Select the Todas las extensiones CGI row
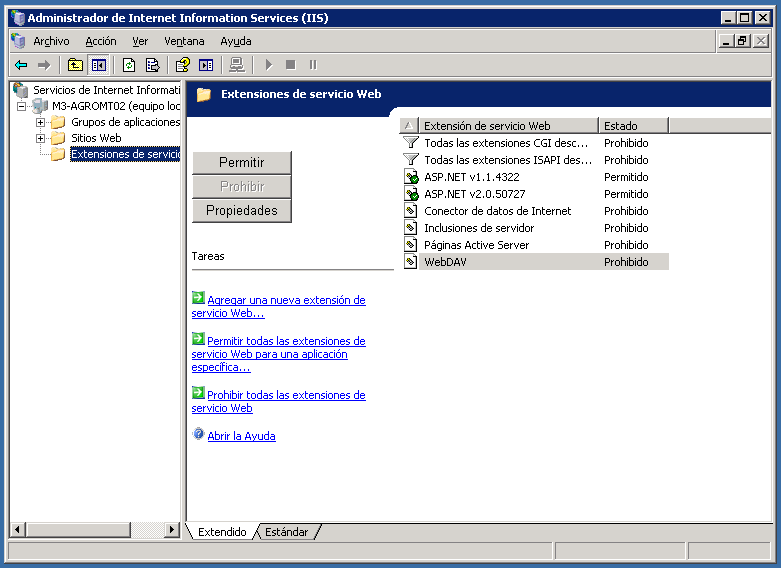781x568 pixels. 535,143
